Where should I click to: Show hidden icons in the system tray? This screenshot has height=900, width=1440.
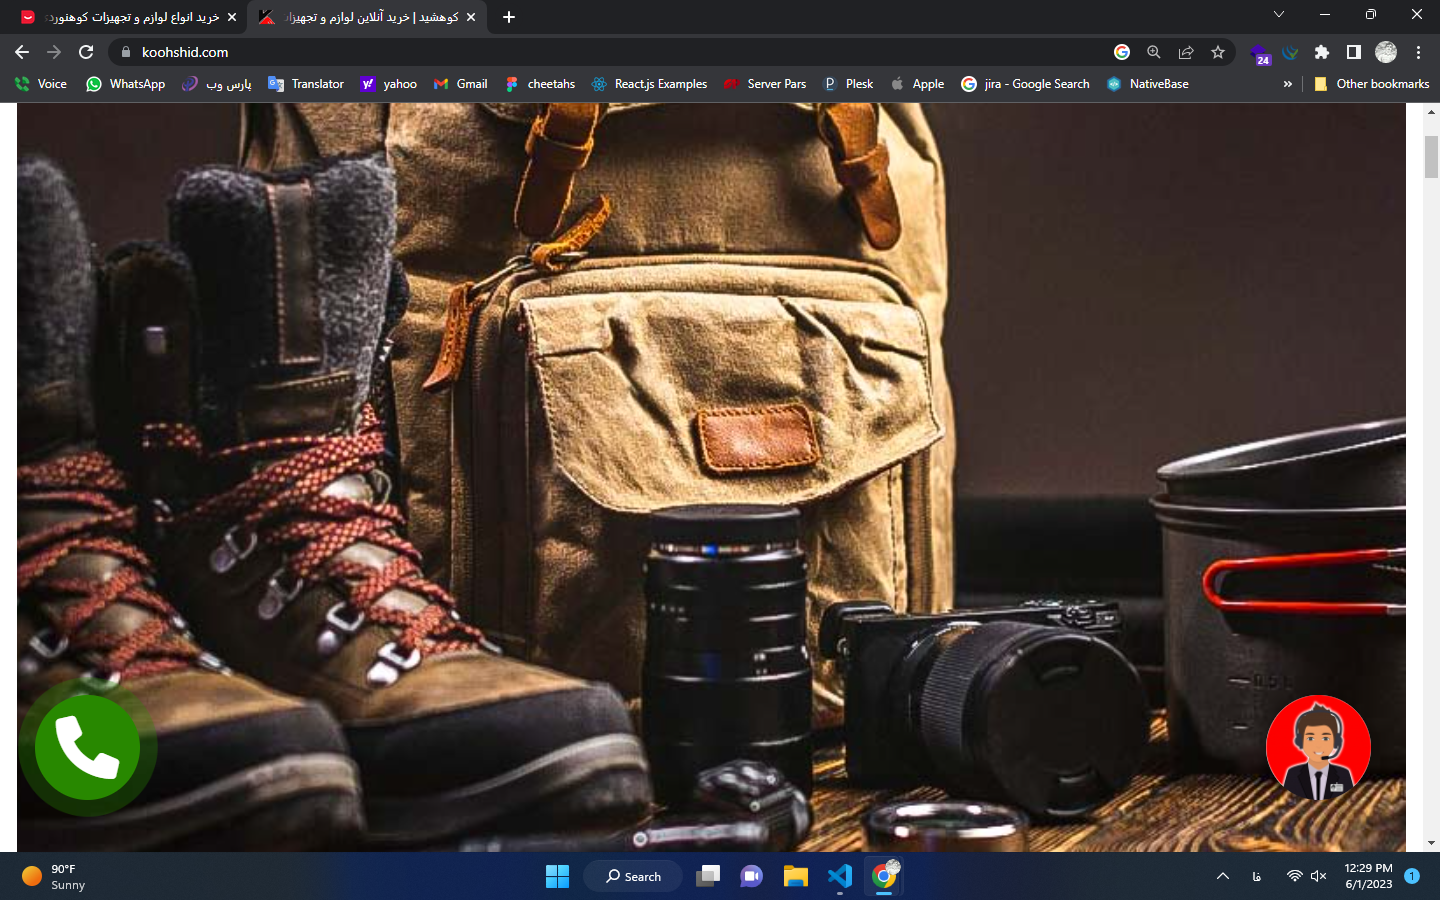(1222, 876)
